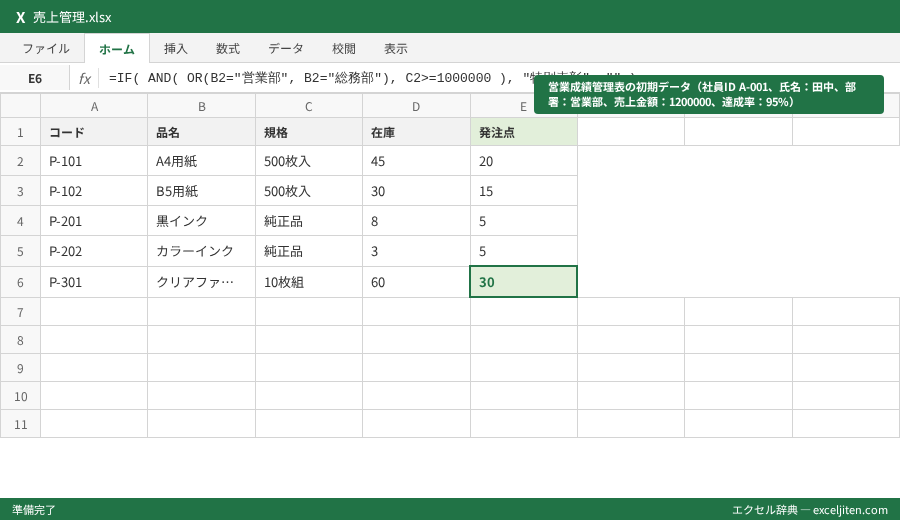Select reorder point 20 cell

coord(523,161)
